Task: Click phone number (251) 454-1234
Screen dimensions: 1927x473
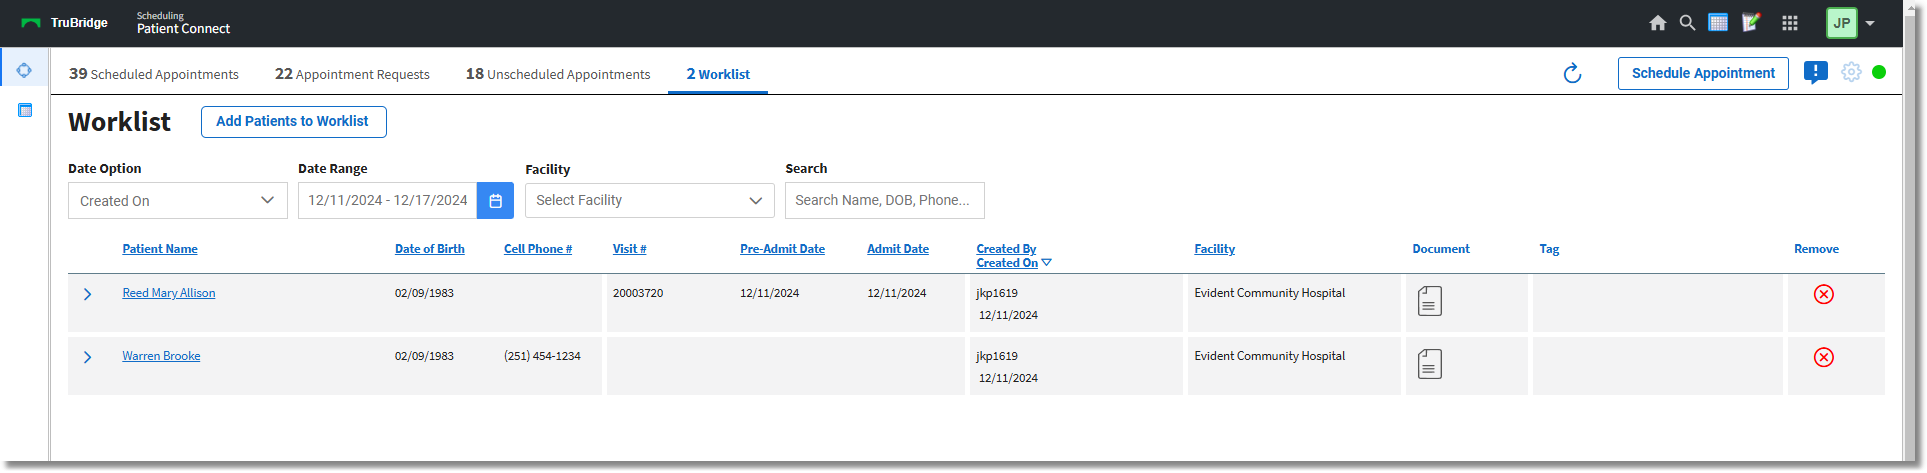Action: click(542, 356)
